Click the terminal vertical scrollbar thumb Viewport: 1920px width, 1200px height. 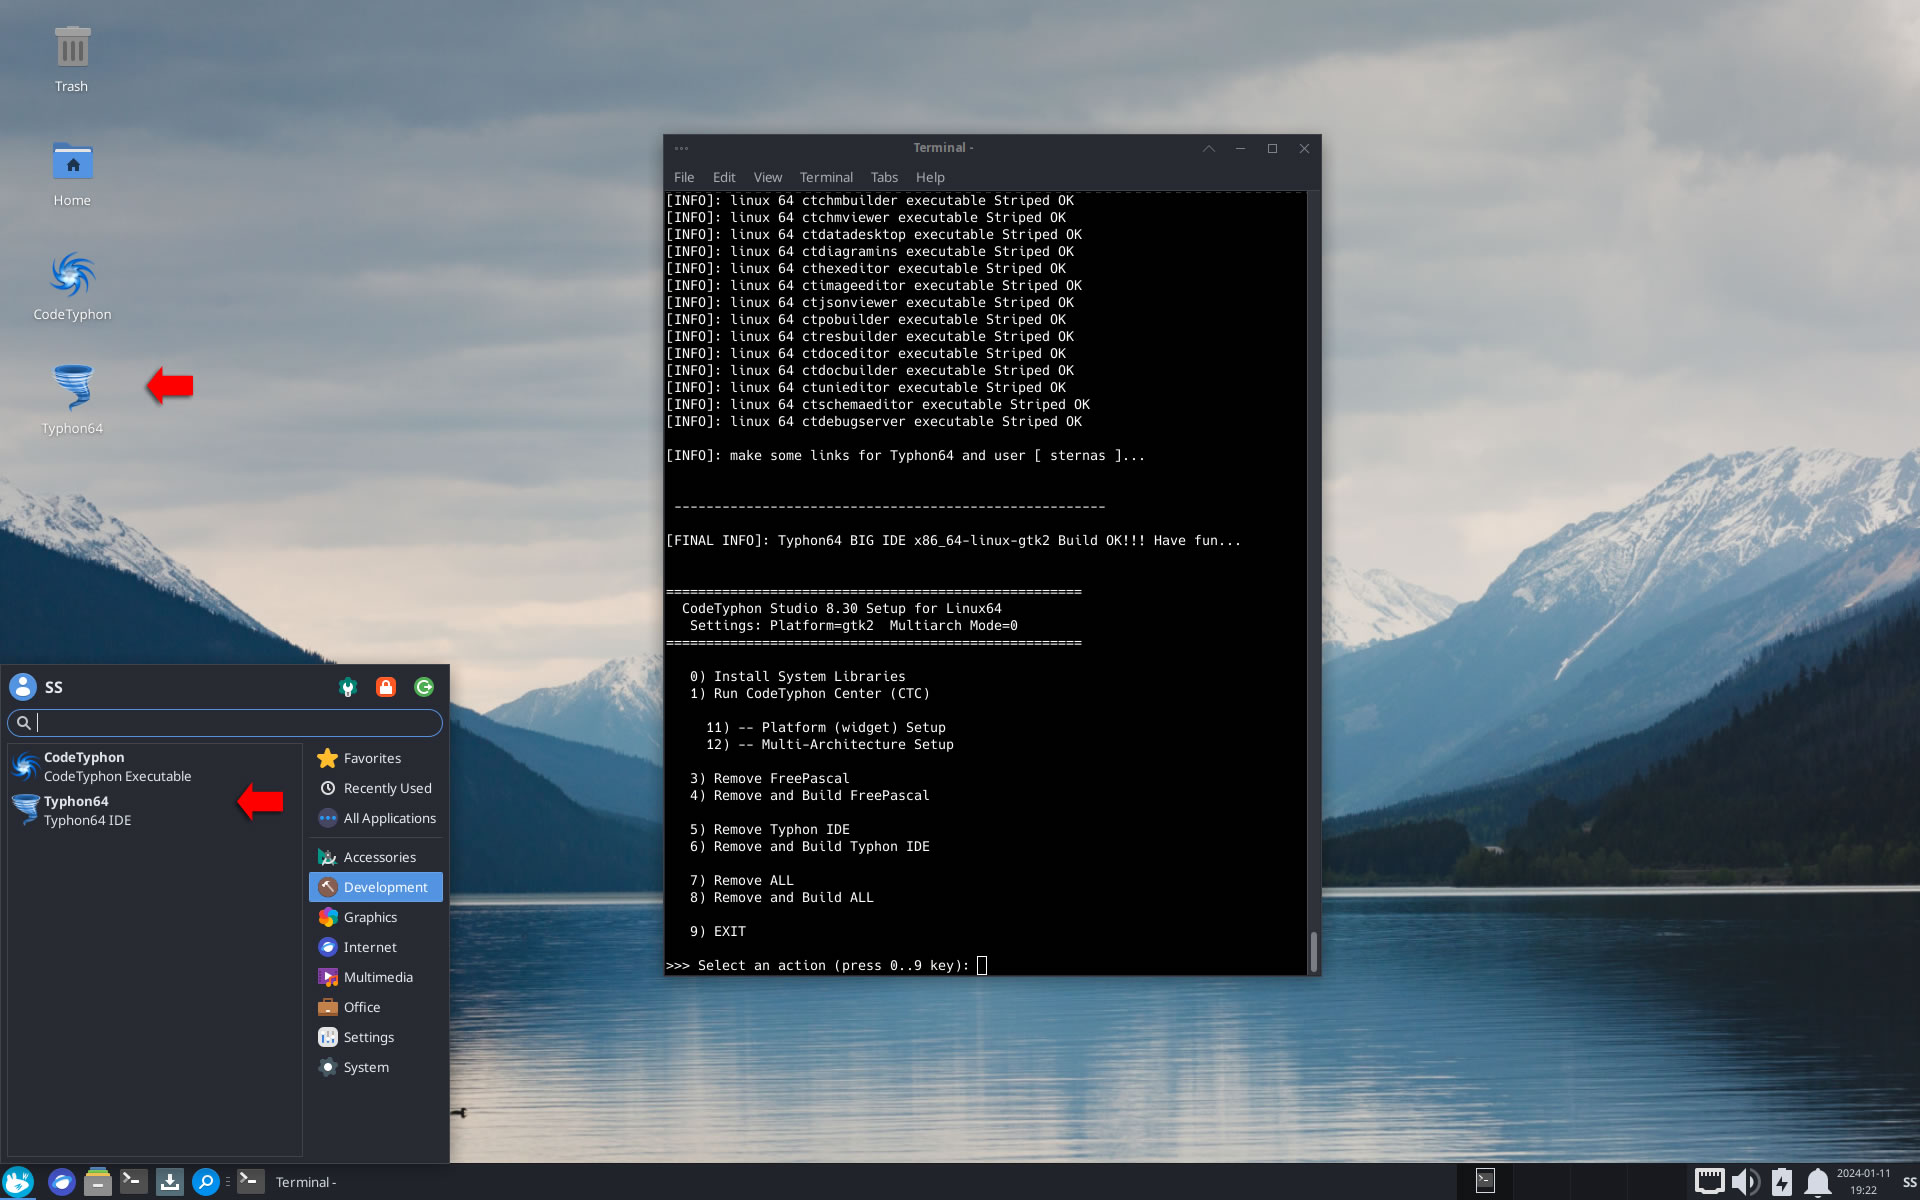tap(1314, 950)
